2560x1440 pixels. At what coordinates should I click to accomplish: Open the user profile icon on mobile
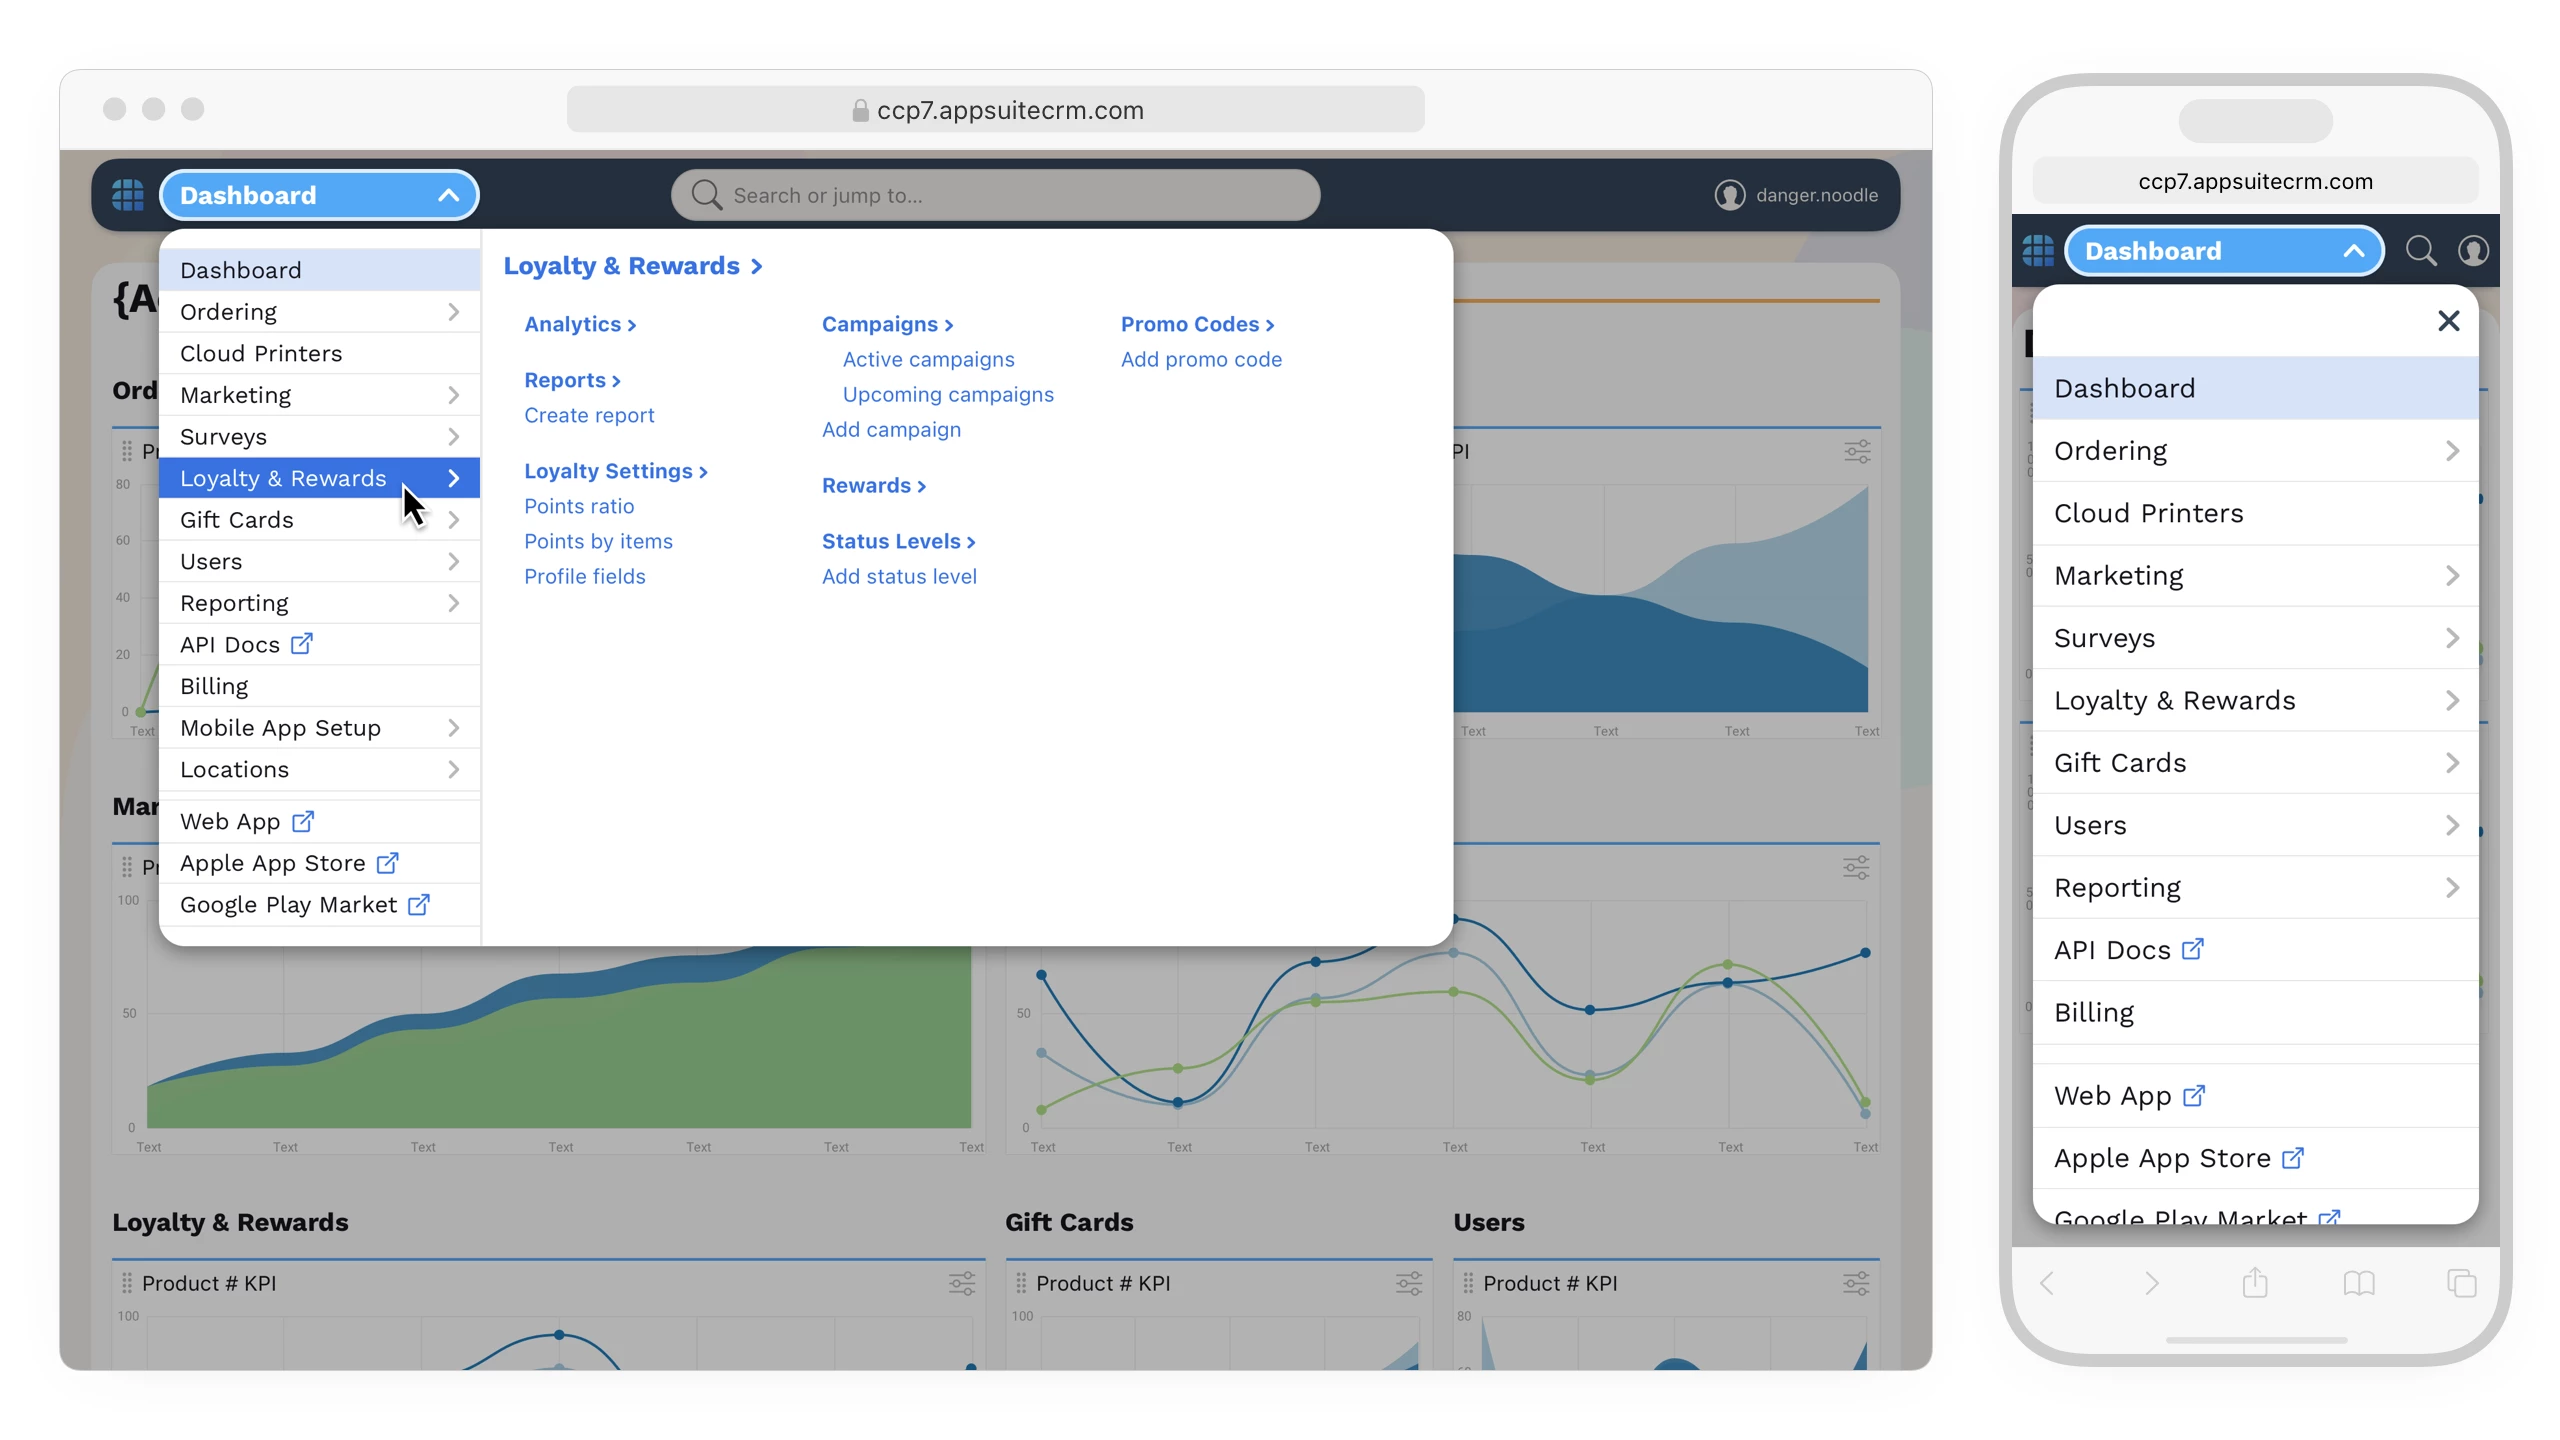[x=2472, y=250]
